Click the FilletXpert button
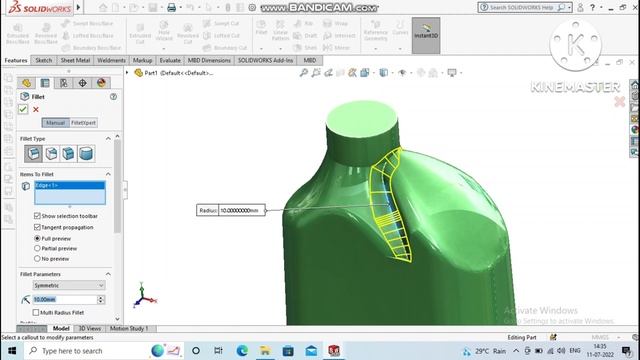The image size is (640, 360). click(83, 123)
